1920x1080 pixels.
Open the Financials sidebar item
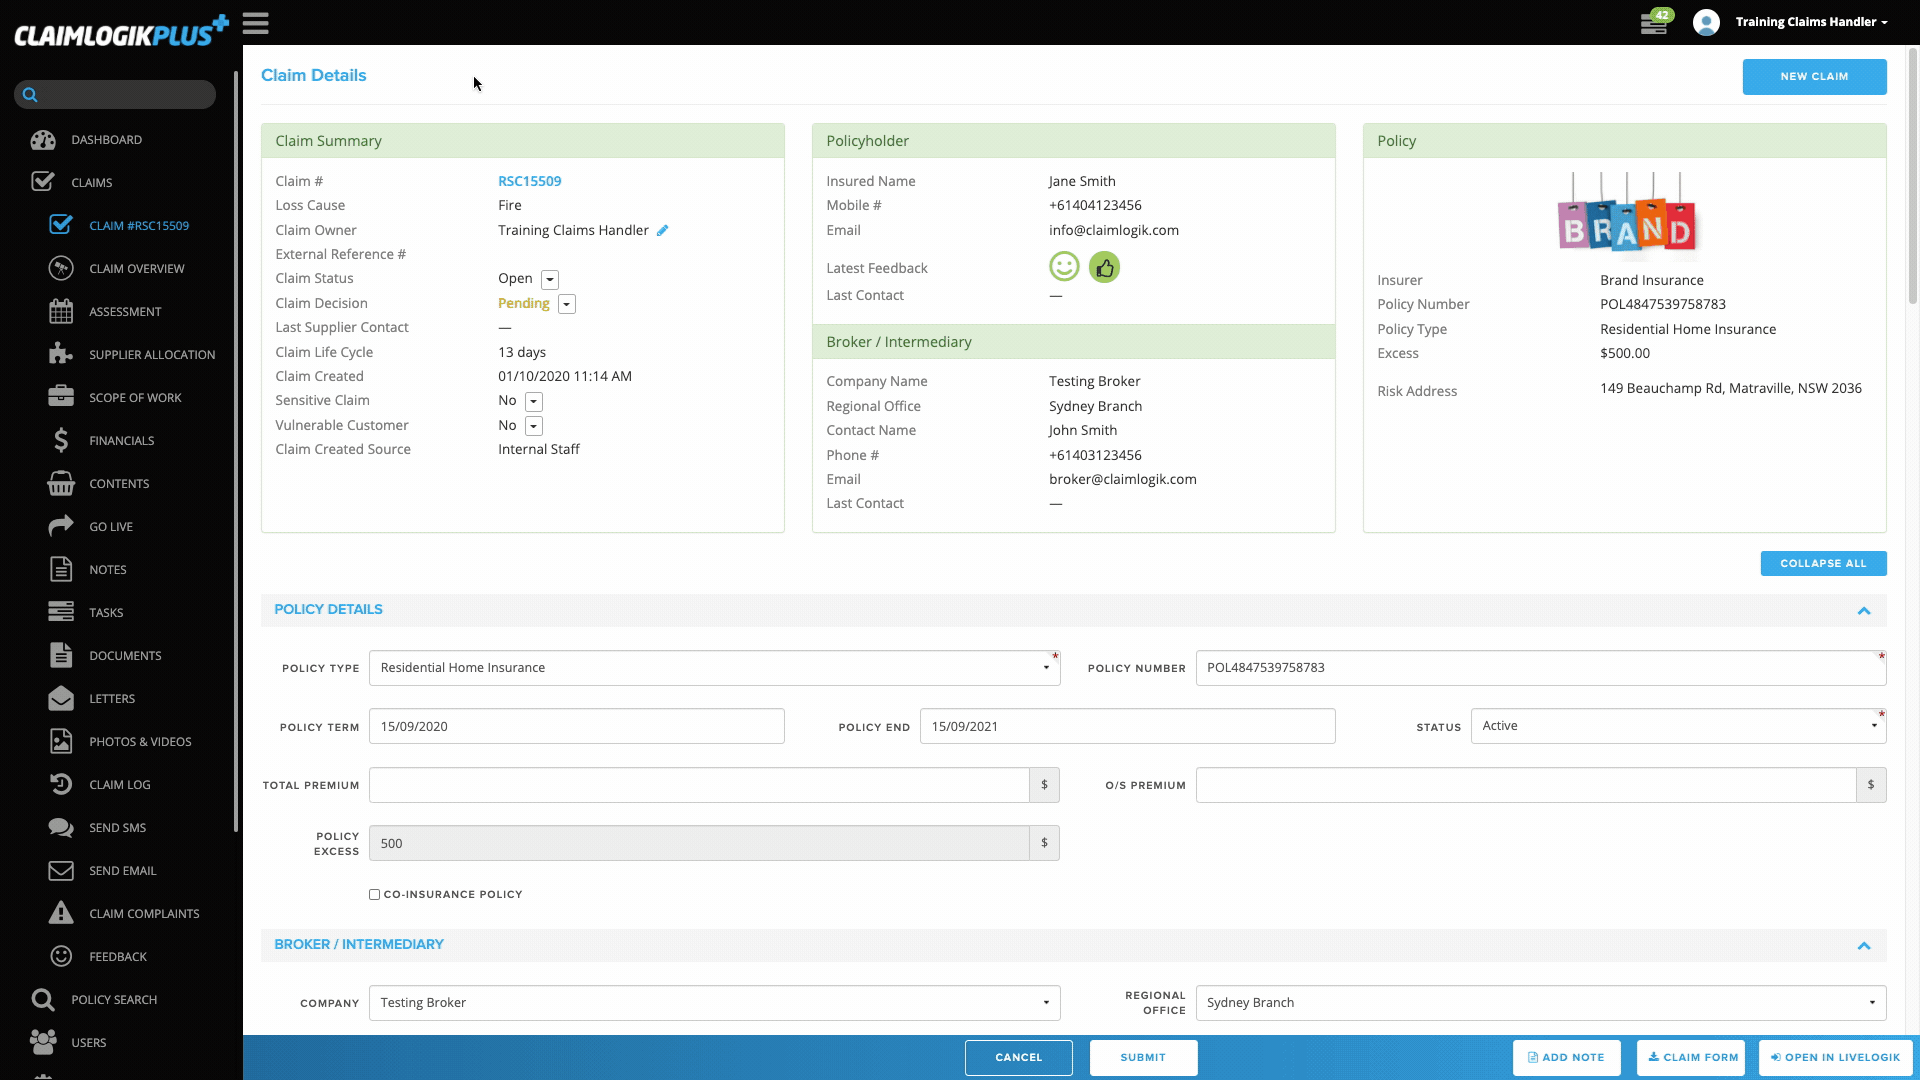(x=121, y=440)
